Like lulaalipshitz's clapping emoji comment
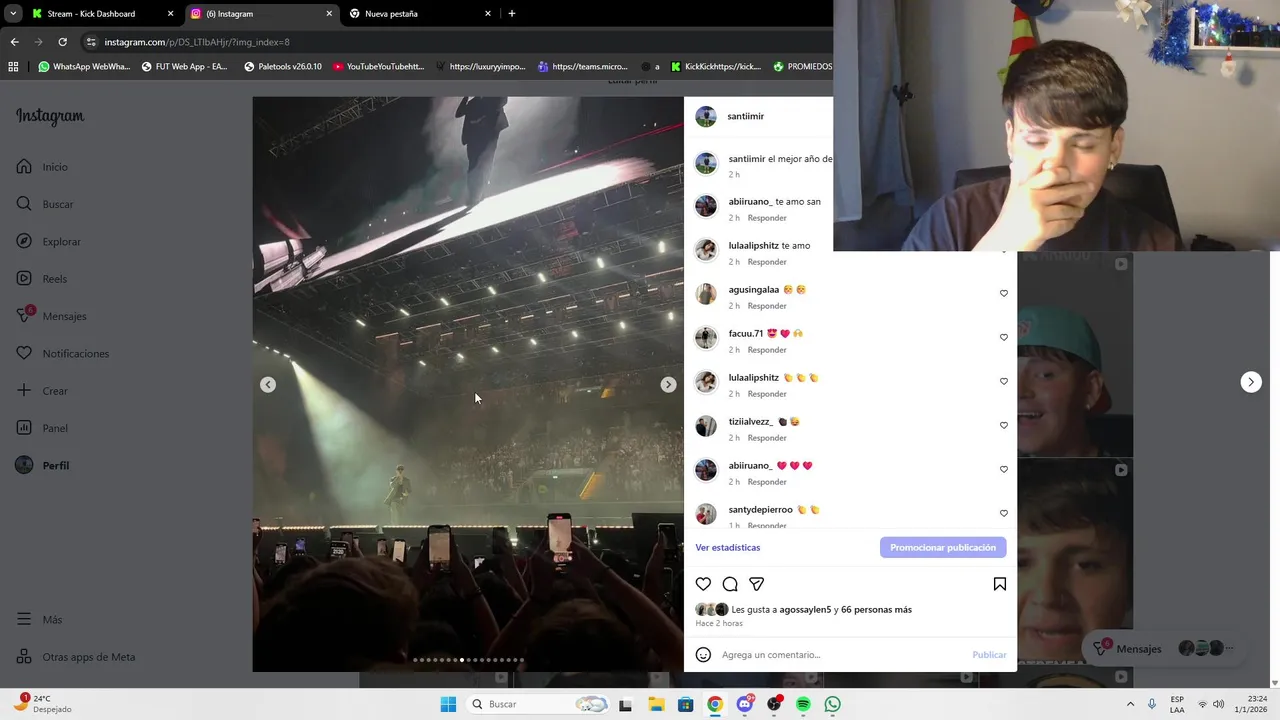This screenshot has width=1280, height=720. pyautogui.click(x=1004, y=381)
